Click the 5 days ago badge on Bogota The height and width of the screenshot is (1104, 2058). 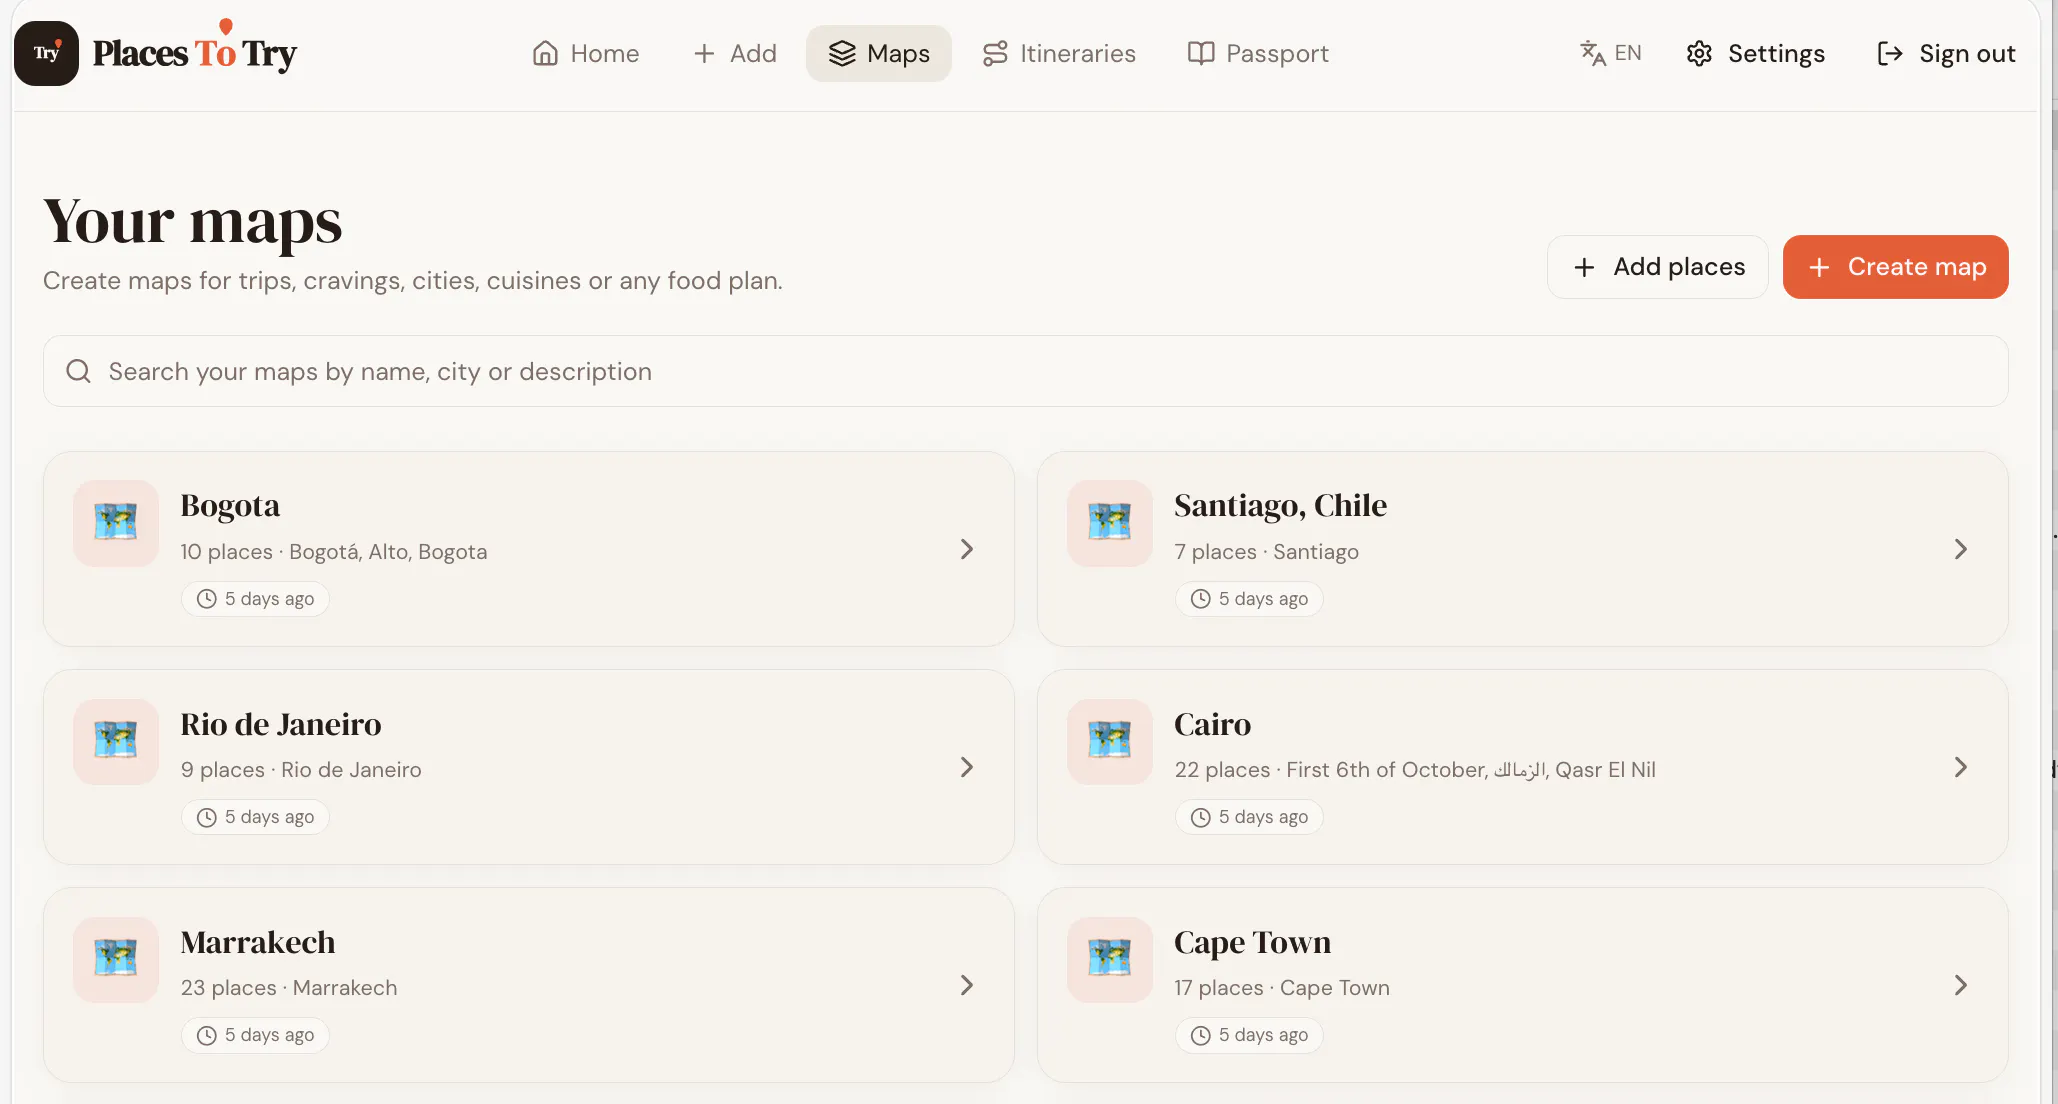pos(255,599)
